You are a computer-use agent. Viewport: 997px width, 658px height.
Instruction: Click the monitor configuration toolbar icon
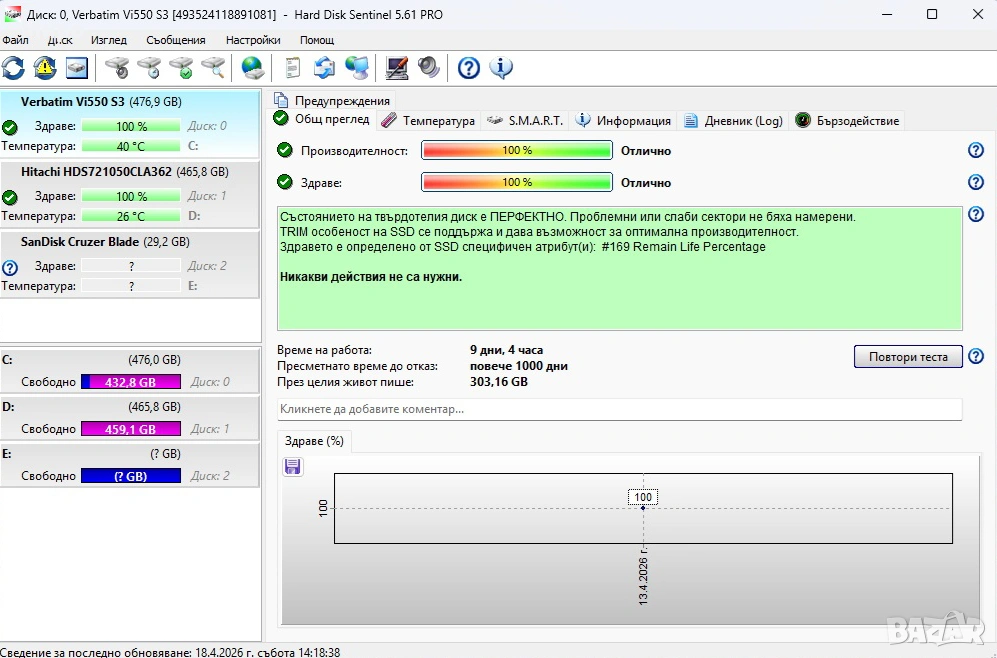397,68
